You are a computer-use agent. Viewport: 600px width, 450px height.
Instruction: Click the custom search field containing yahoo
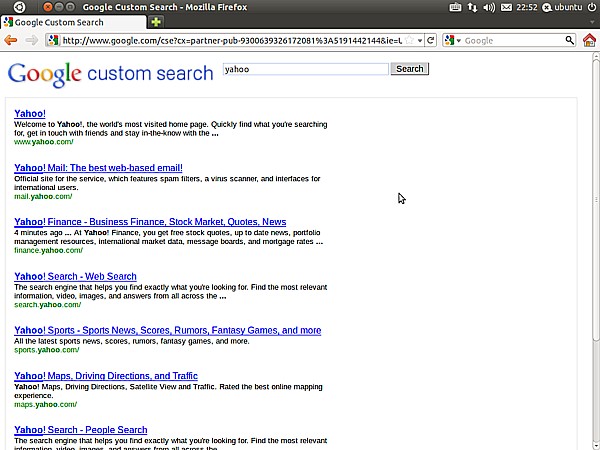pos(306,69)
